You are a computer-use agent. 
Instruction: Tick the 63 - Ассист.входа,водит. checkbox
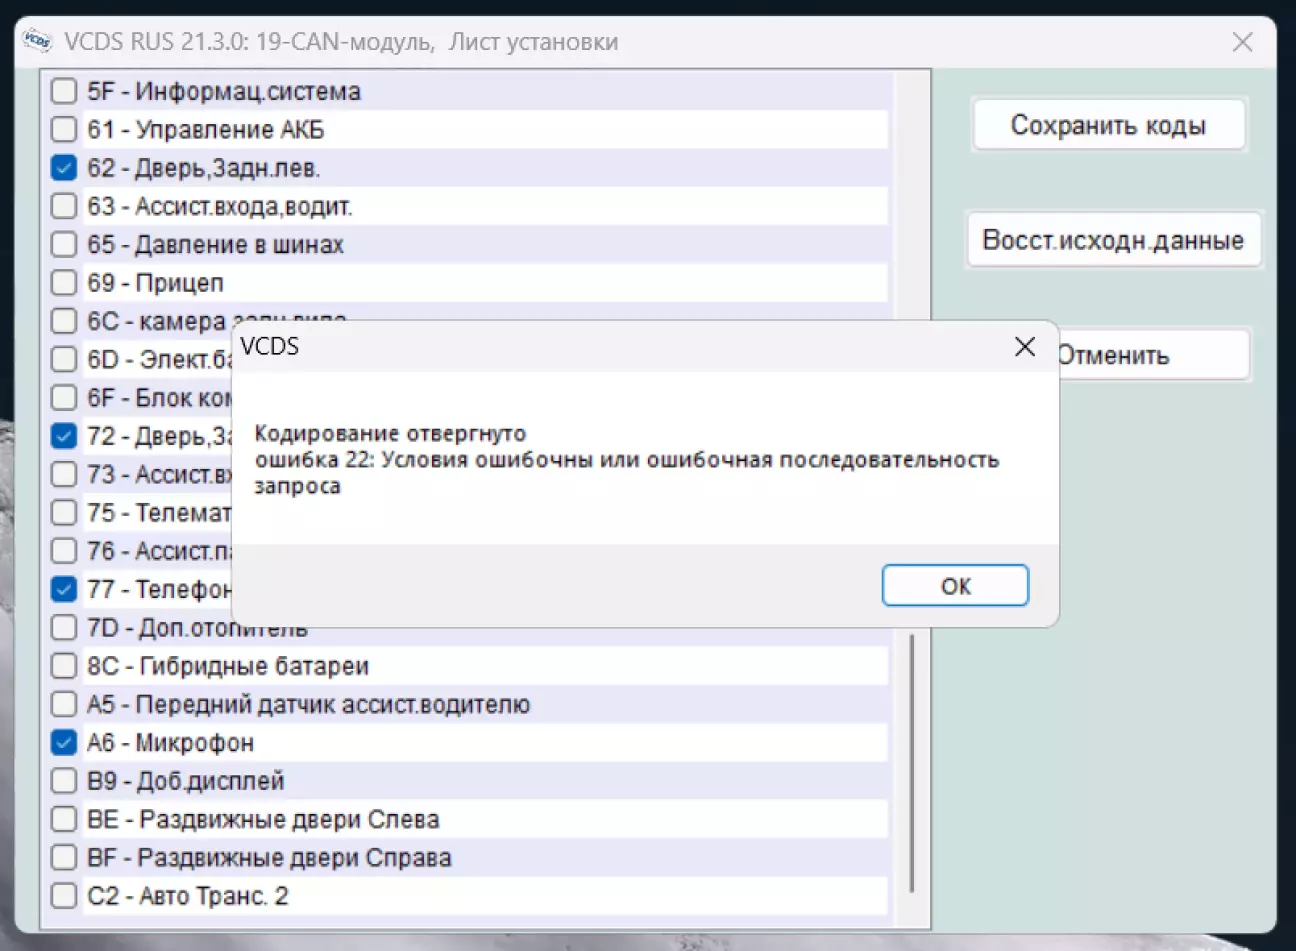pos(64,206)
